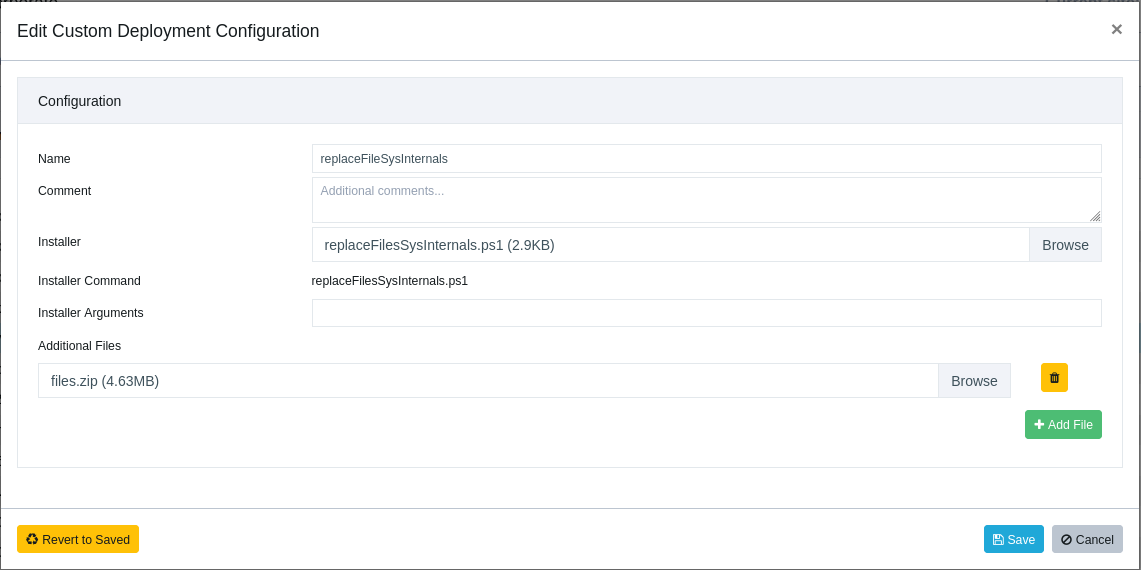
Task: Revert to Saved configuration
Action: [x=78, y=539]
